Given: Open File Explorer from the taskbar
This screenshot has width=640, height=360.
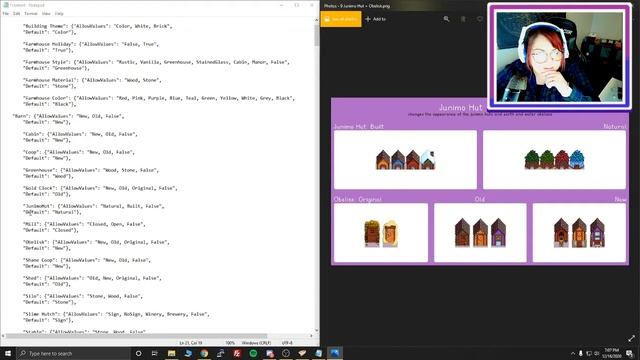Looking at the screenshot, I should 171,353.
